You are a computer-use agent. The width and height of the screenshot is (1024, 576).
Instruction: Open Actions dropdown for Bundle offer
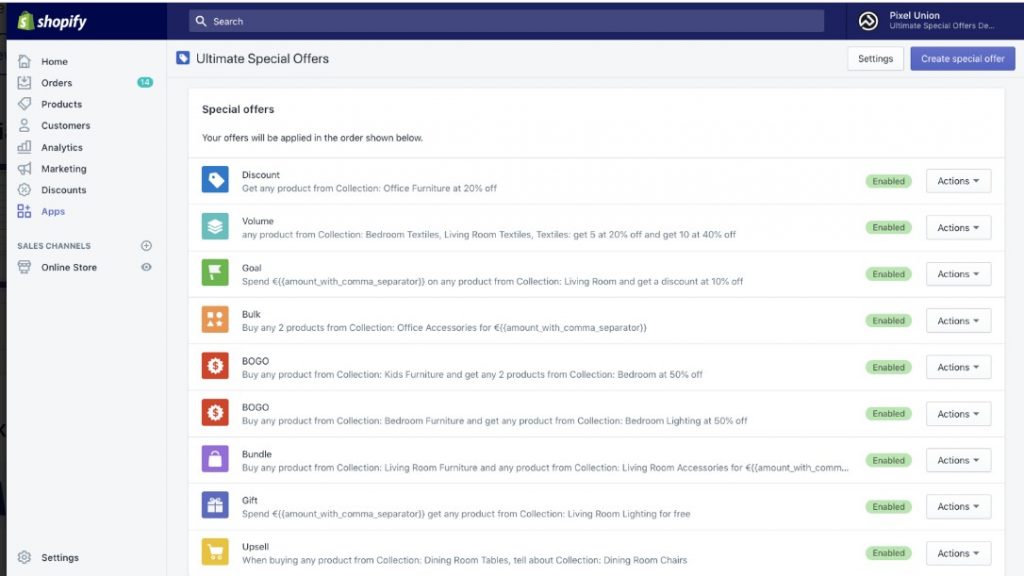tap(958, 460)
